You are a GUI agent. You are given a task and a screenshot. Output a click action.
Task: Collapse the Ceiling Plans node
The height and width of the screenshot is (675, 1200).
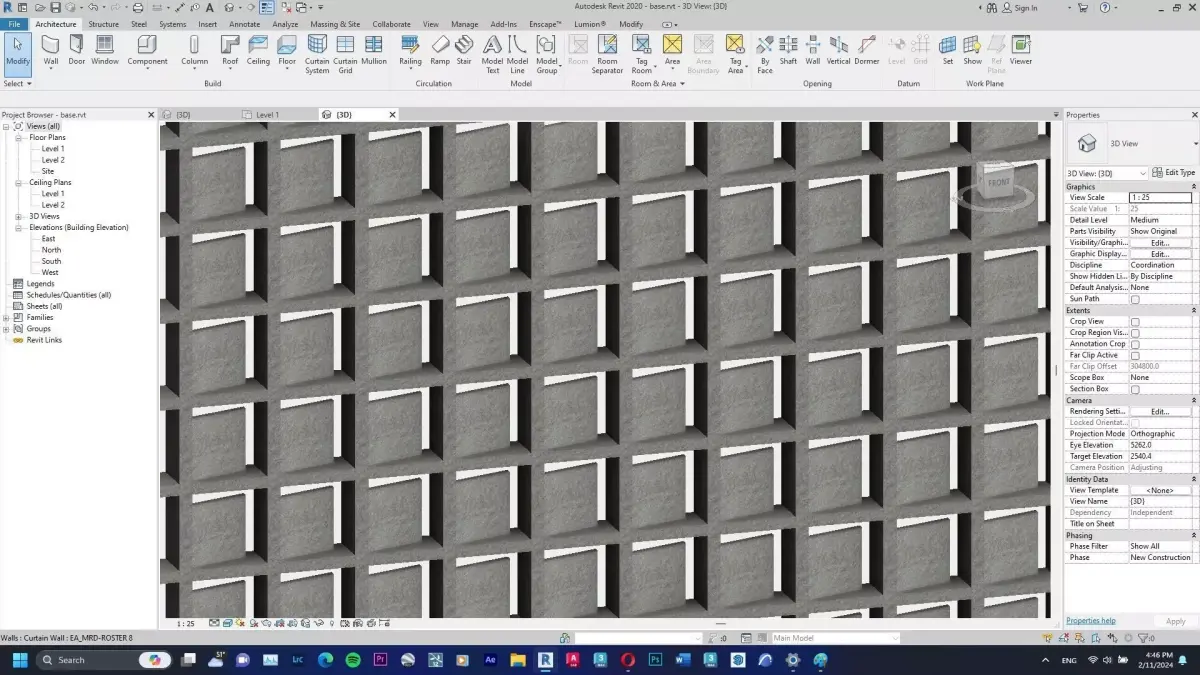18,183
